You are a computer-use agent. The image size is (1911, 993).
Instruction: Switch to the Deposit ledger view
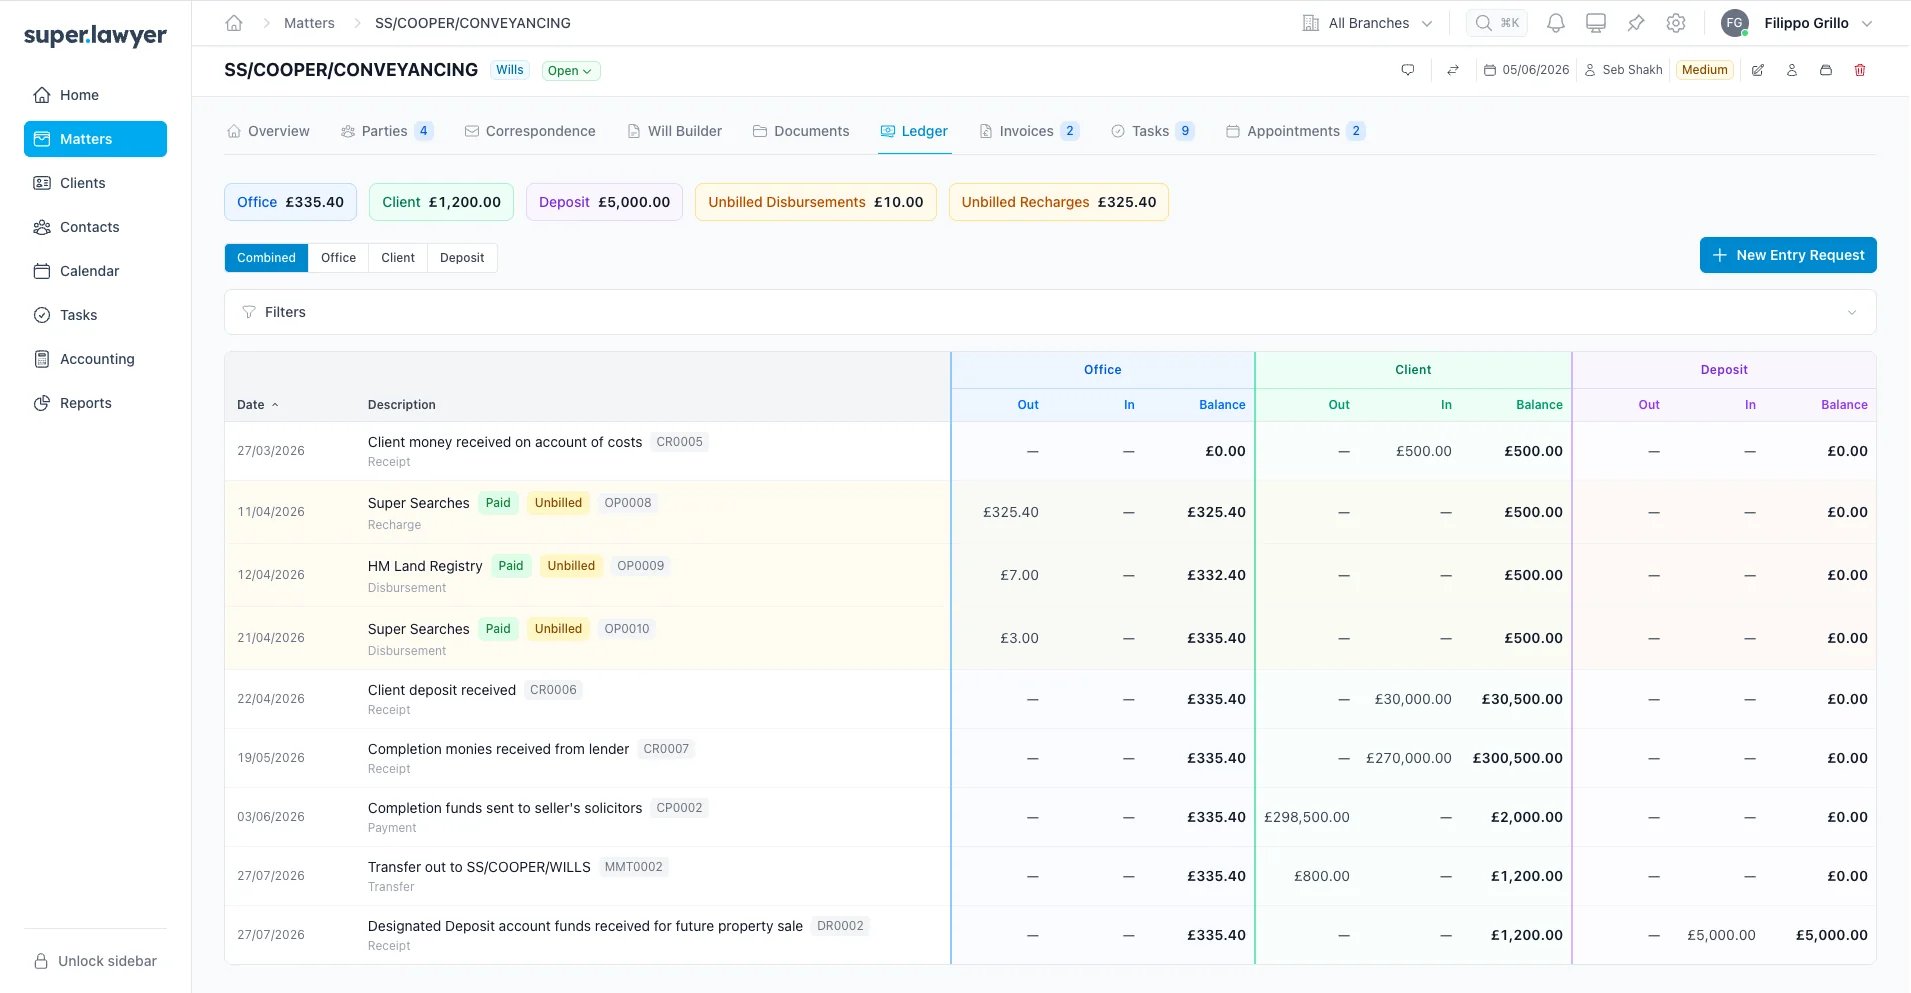click(x=462, y=258)
